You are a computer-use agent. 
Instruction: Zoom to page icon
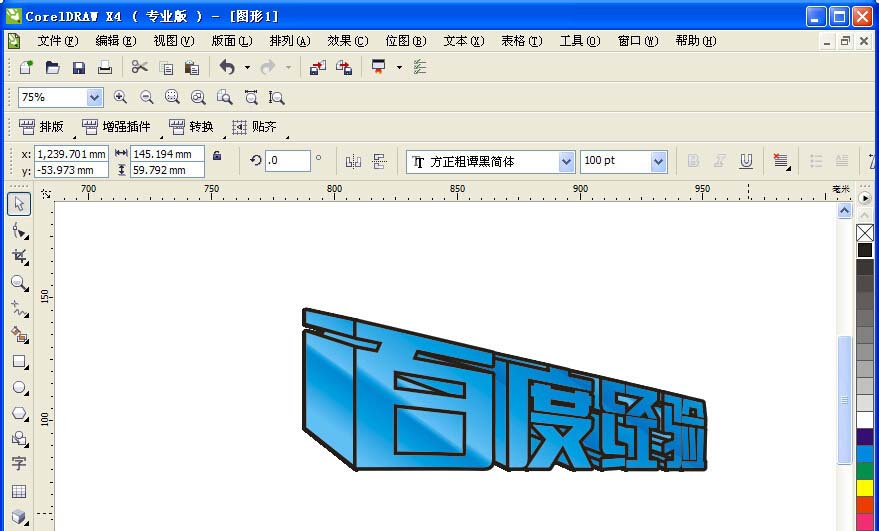click(x=224, y=97)
